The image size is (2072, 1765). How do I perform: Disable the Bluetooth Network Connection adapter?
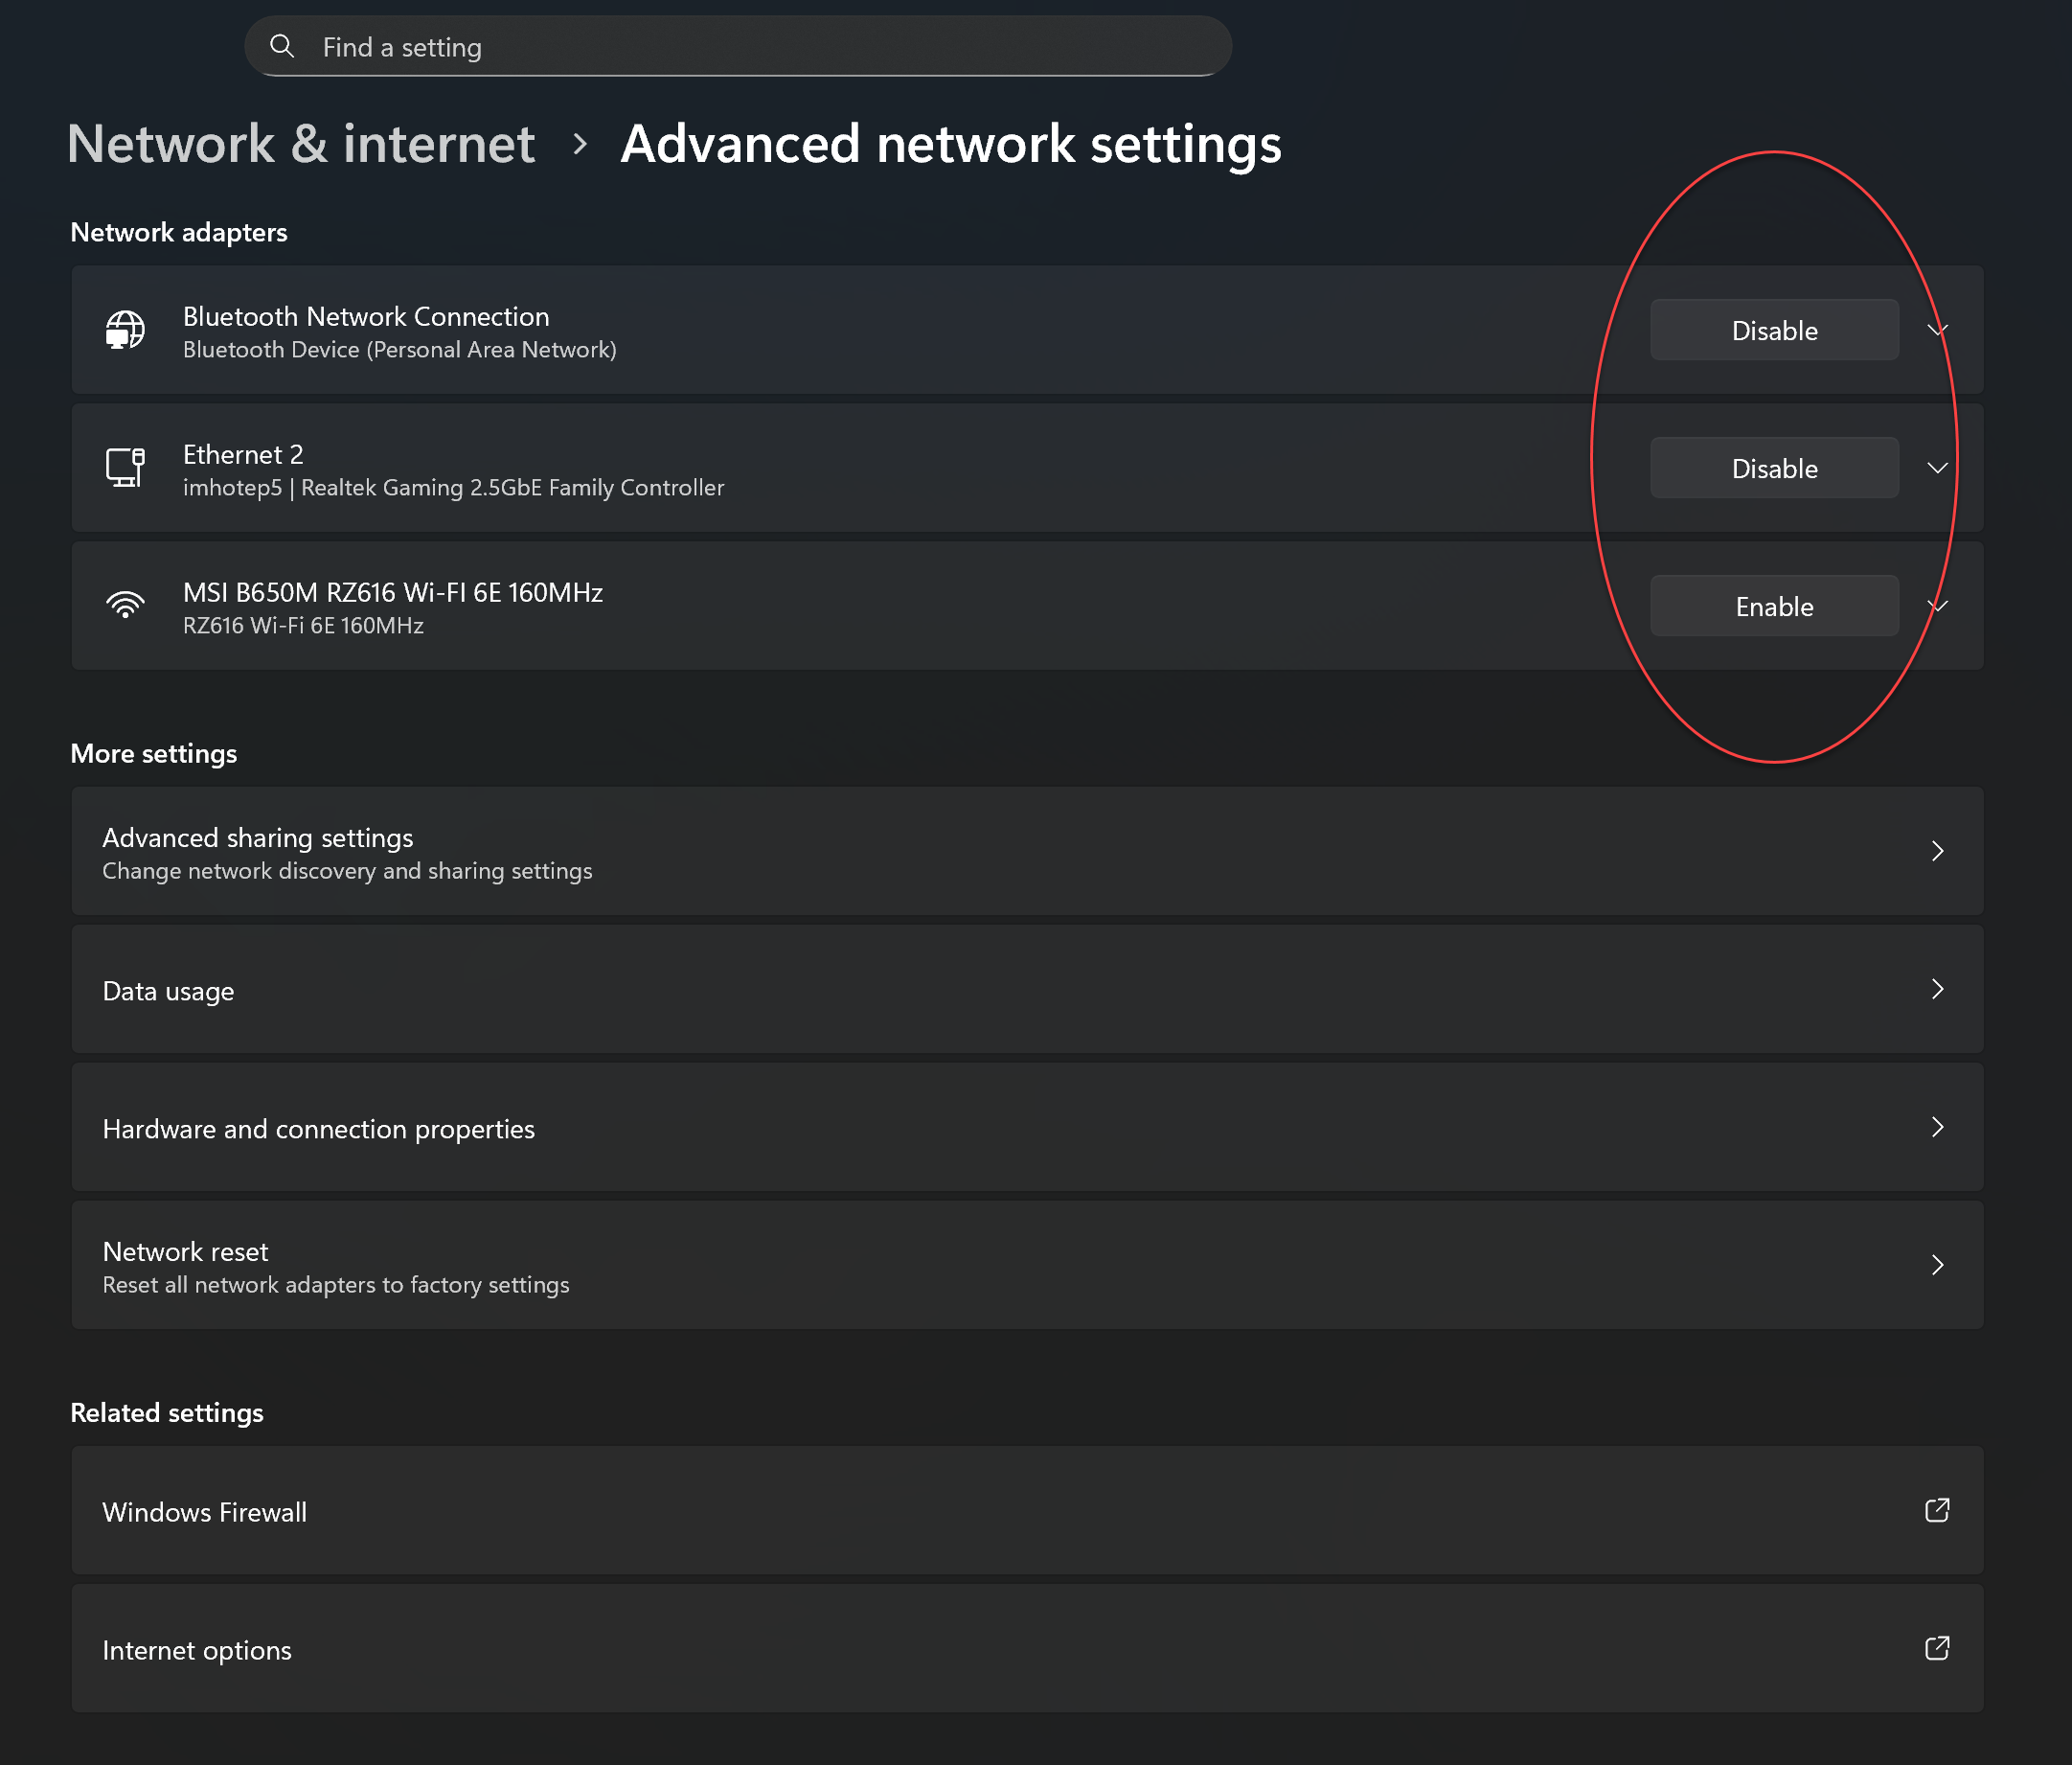click(x=1773, y=330)
